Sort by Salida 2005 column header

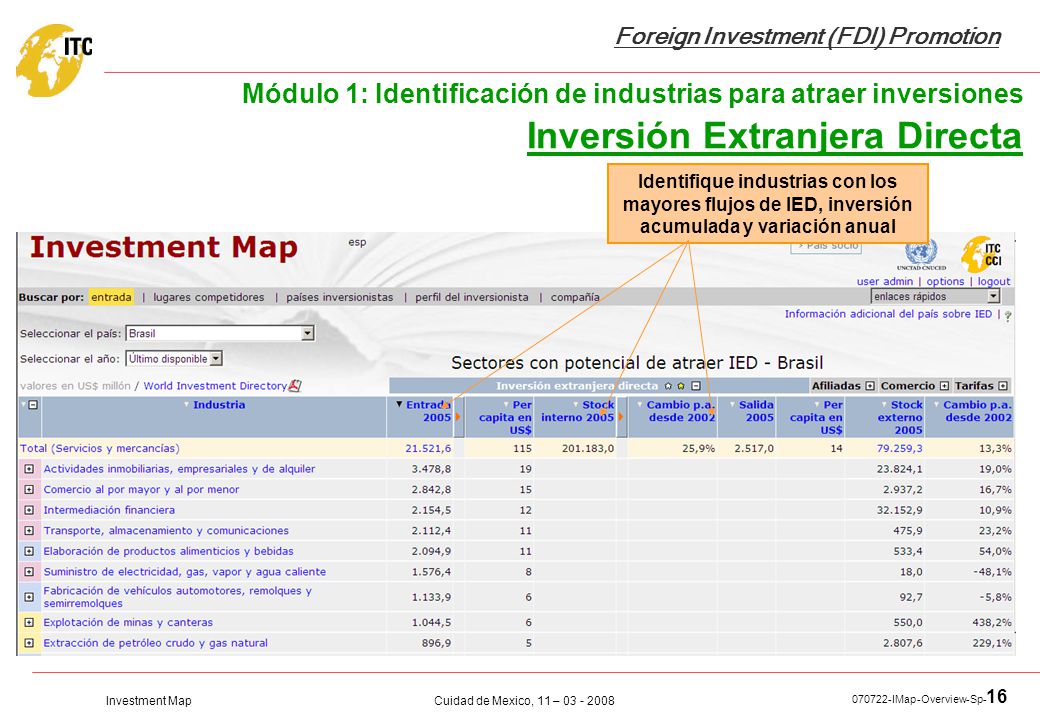coord(755,411)
